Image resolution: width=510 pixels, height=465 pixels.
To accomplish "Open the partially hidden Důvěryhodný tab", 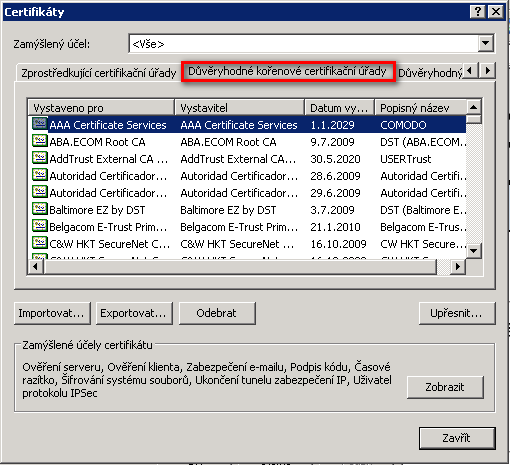I will (x=430, y=73).
